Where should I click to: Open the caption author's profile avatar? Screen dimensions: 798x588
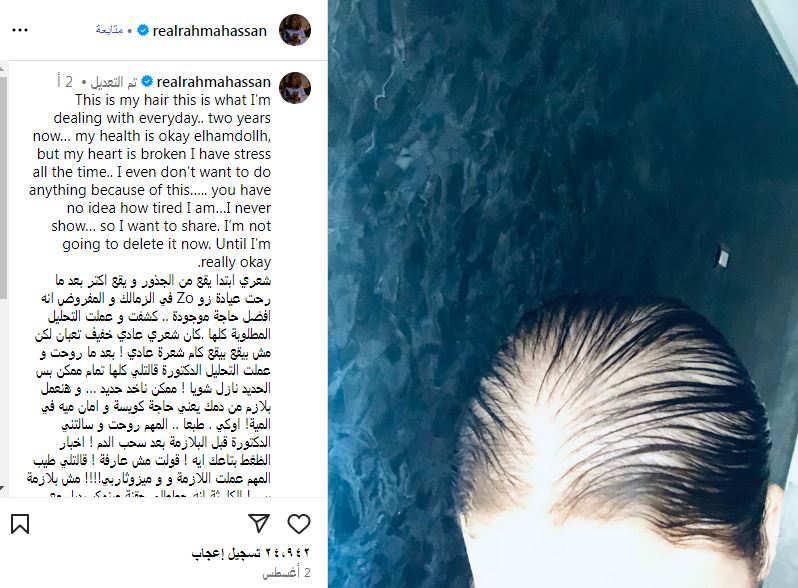(x=295, y=88)
